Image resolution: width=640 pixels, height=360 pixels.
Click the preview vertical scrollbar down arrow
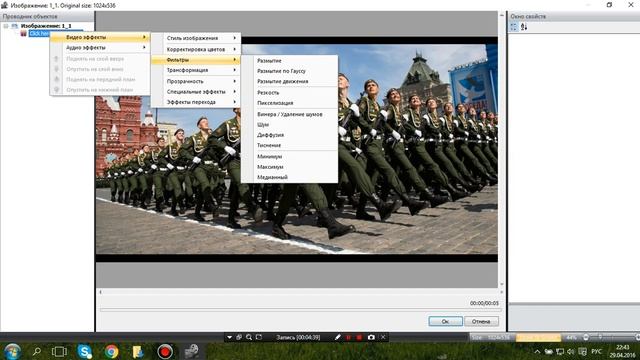coord(502,284)
